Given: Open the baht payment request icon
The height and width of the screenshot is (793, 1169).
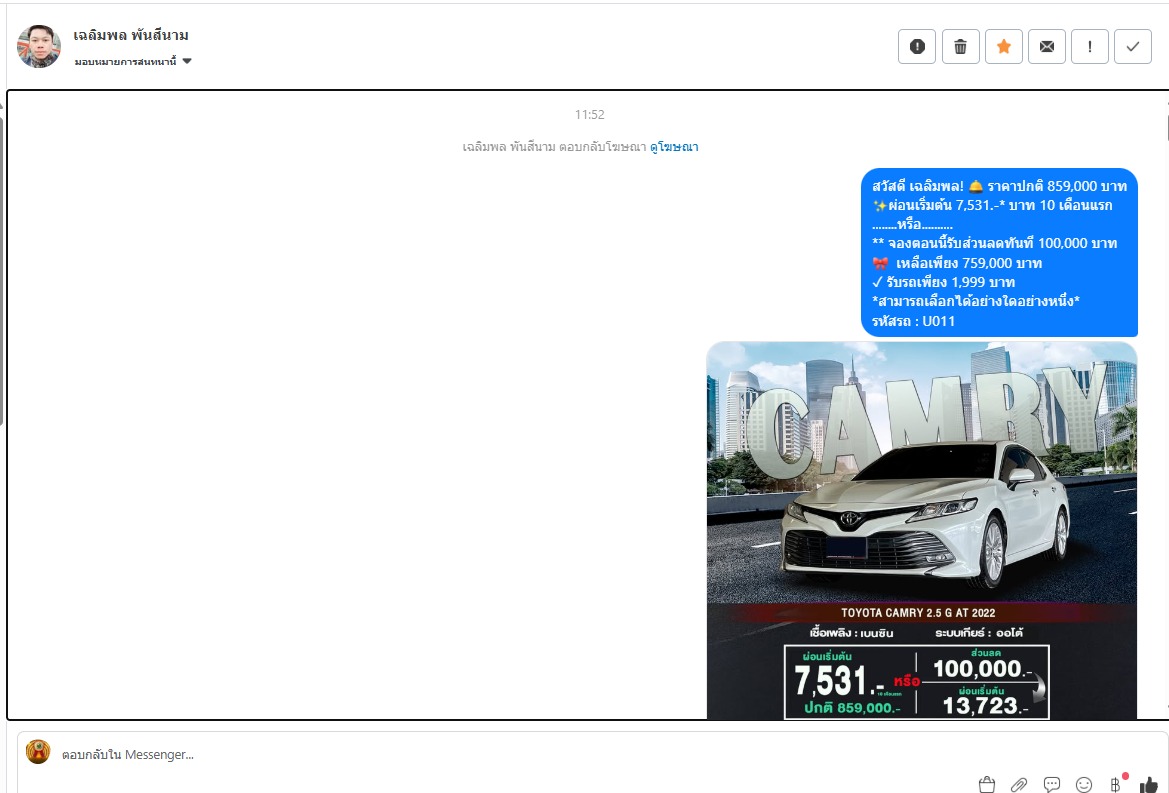Looking at the screenshot, I should 1116,784.
